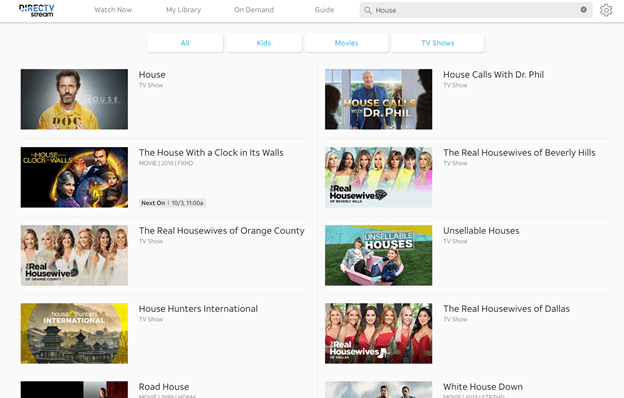Image resolution: width=624 pixels, height=398 pixels.
Task: Open the House TV show thumbnail
Action: [74, 99]
